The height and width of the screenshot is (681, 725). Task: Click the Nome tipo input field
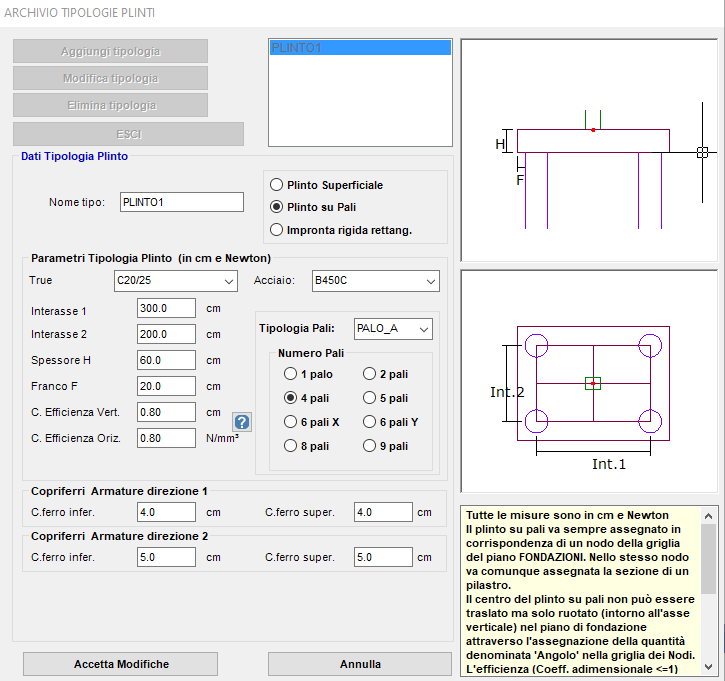182,202
